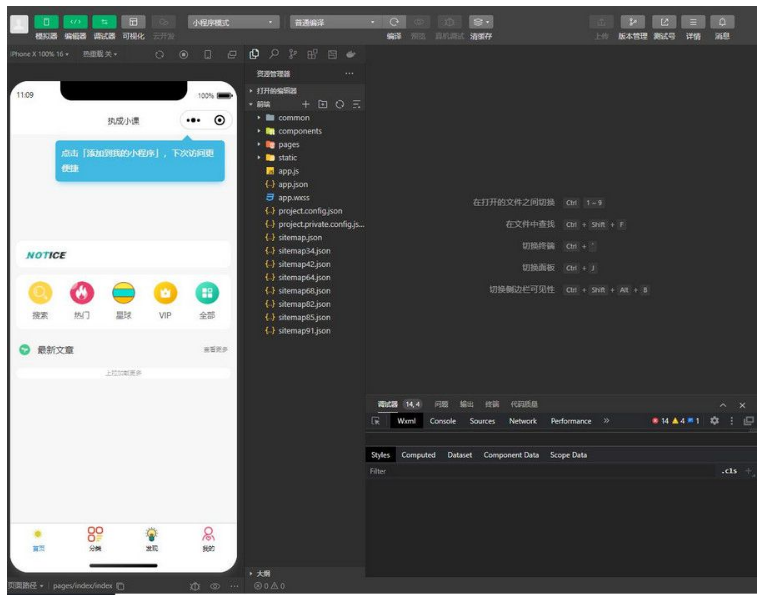Click the 消息 notification bell icon

point(722,22)
